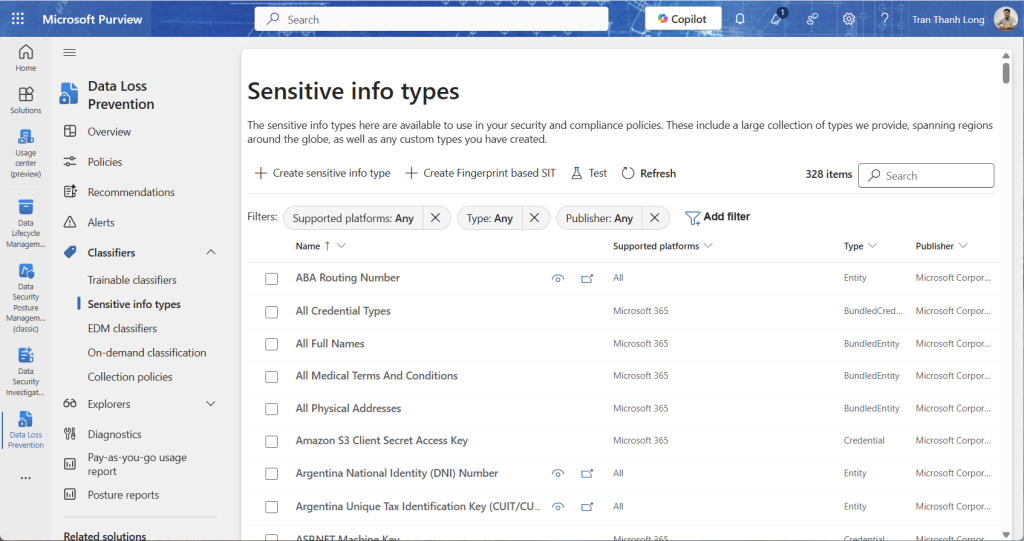Tick the Amazon S3 Client Secret checkbox
The width and height of the screenshot is (1024, 541).
point(271,441)
